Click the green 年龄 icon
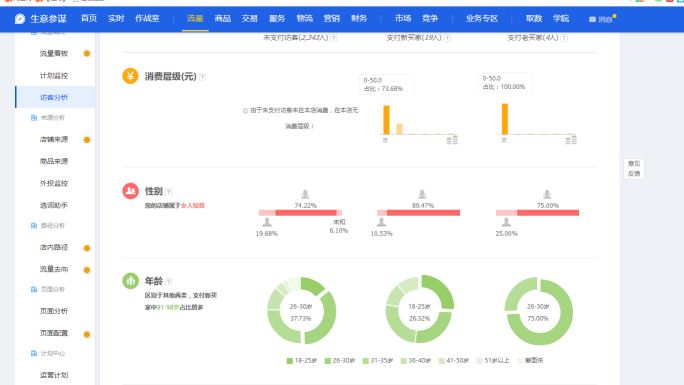684x385 pixels. pos(130,281)
